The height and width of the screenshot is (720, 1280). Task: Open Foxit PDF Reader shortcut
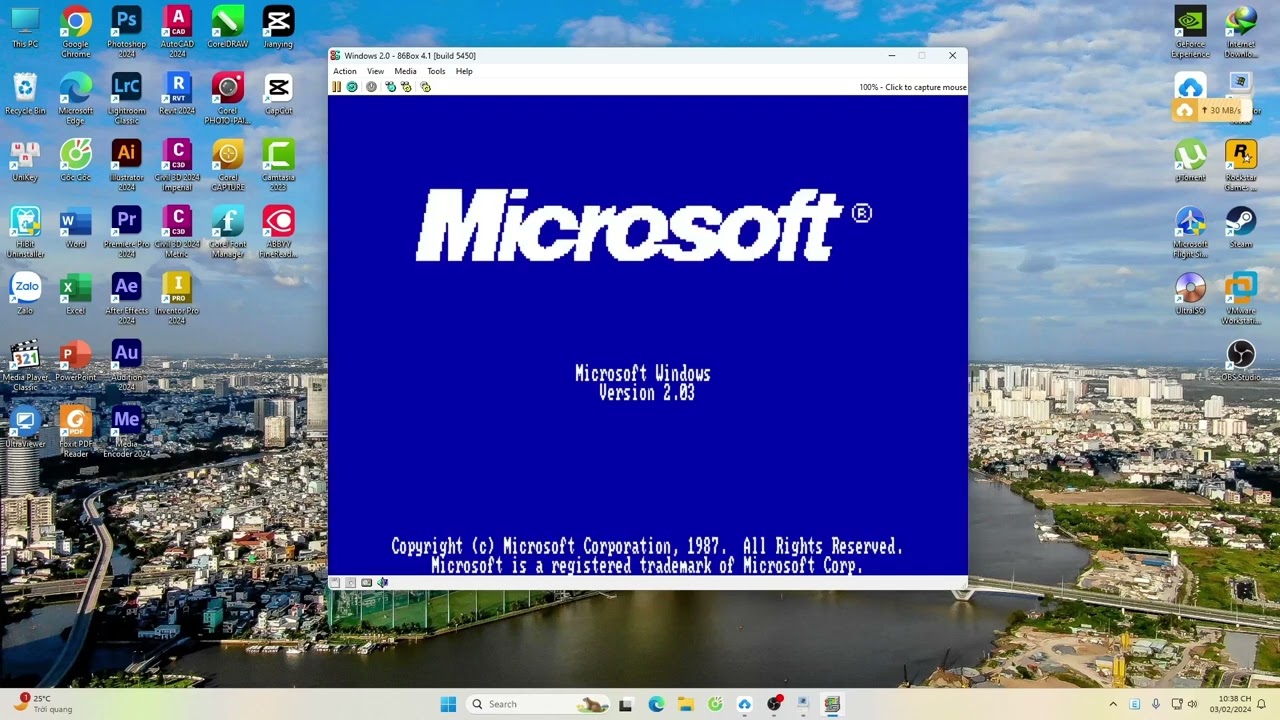click(x=76, y=431)
